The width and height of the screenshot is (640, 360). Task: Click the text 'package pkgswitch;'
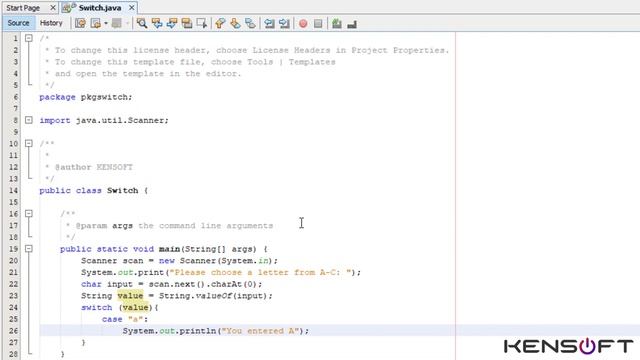[86, 97]
